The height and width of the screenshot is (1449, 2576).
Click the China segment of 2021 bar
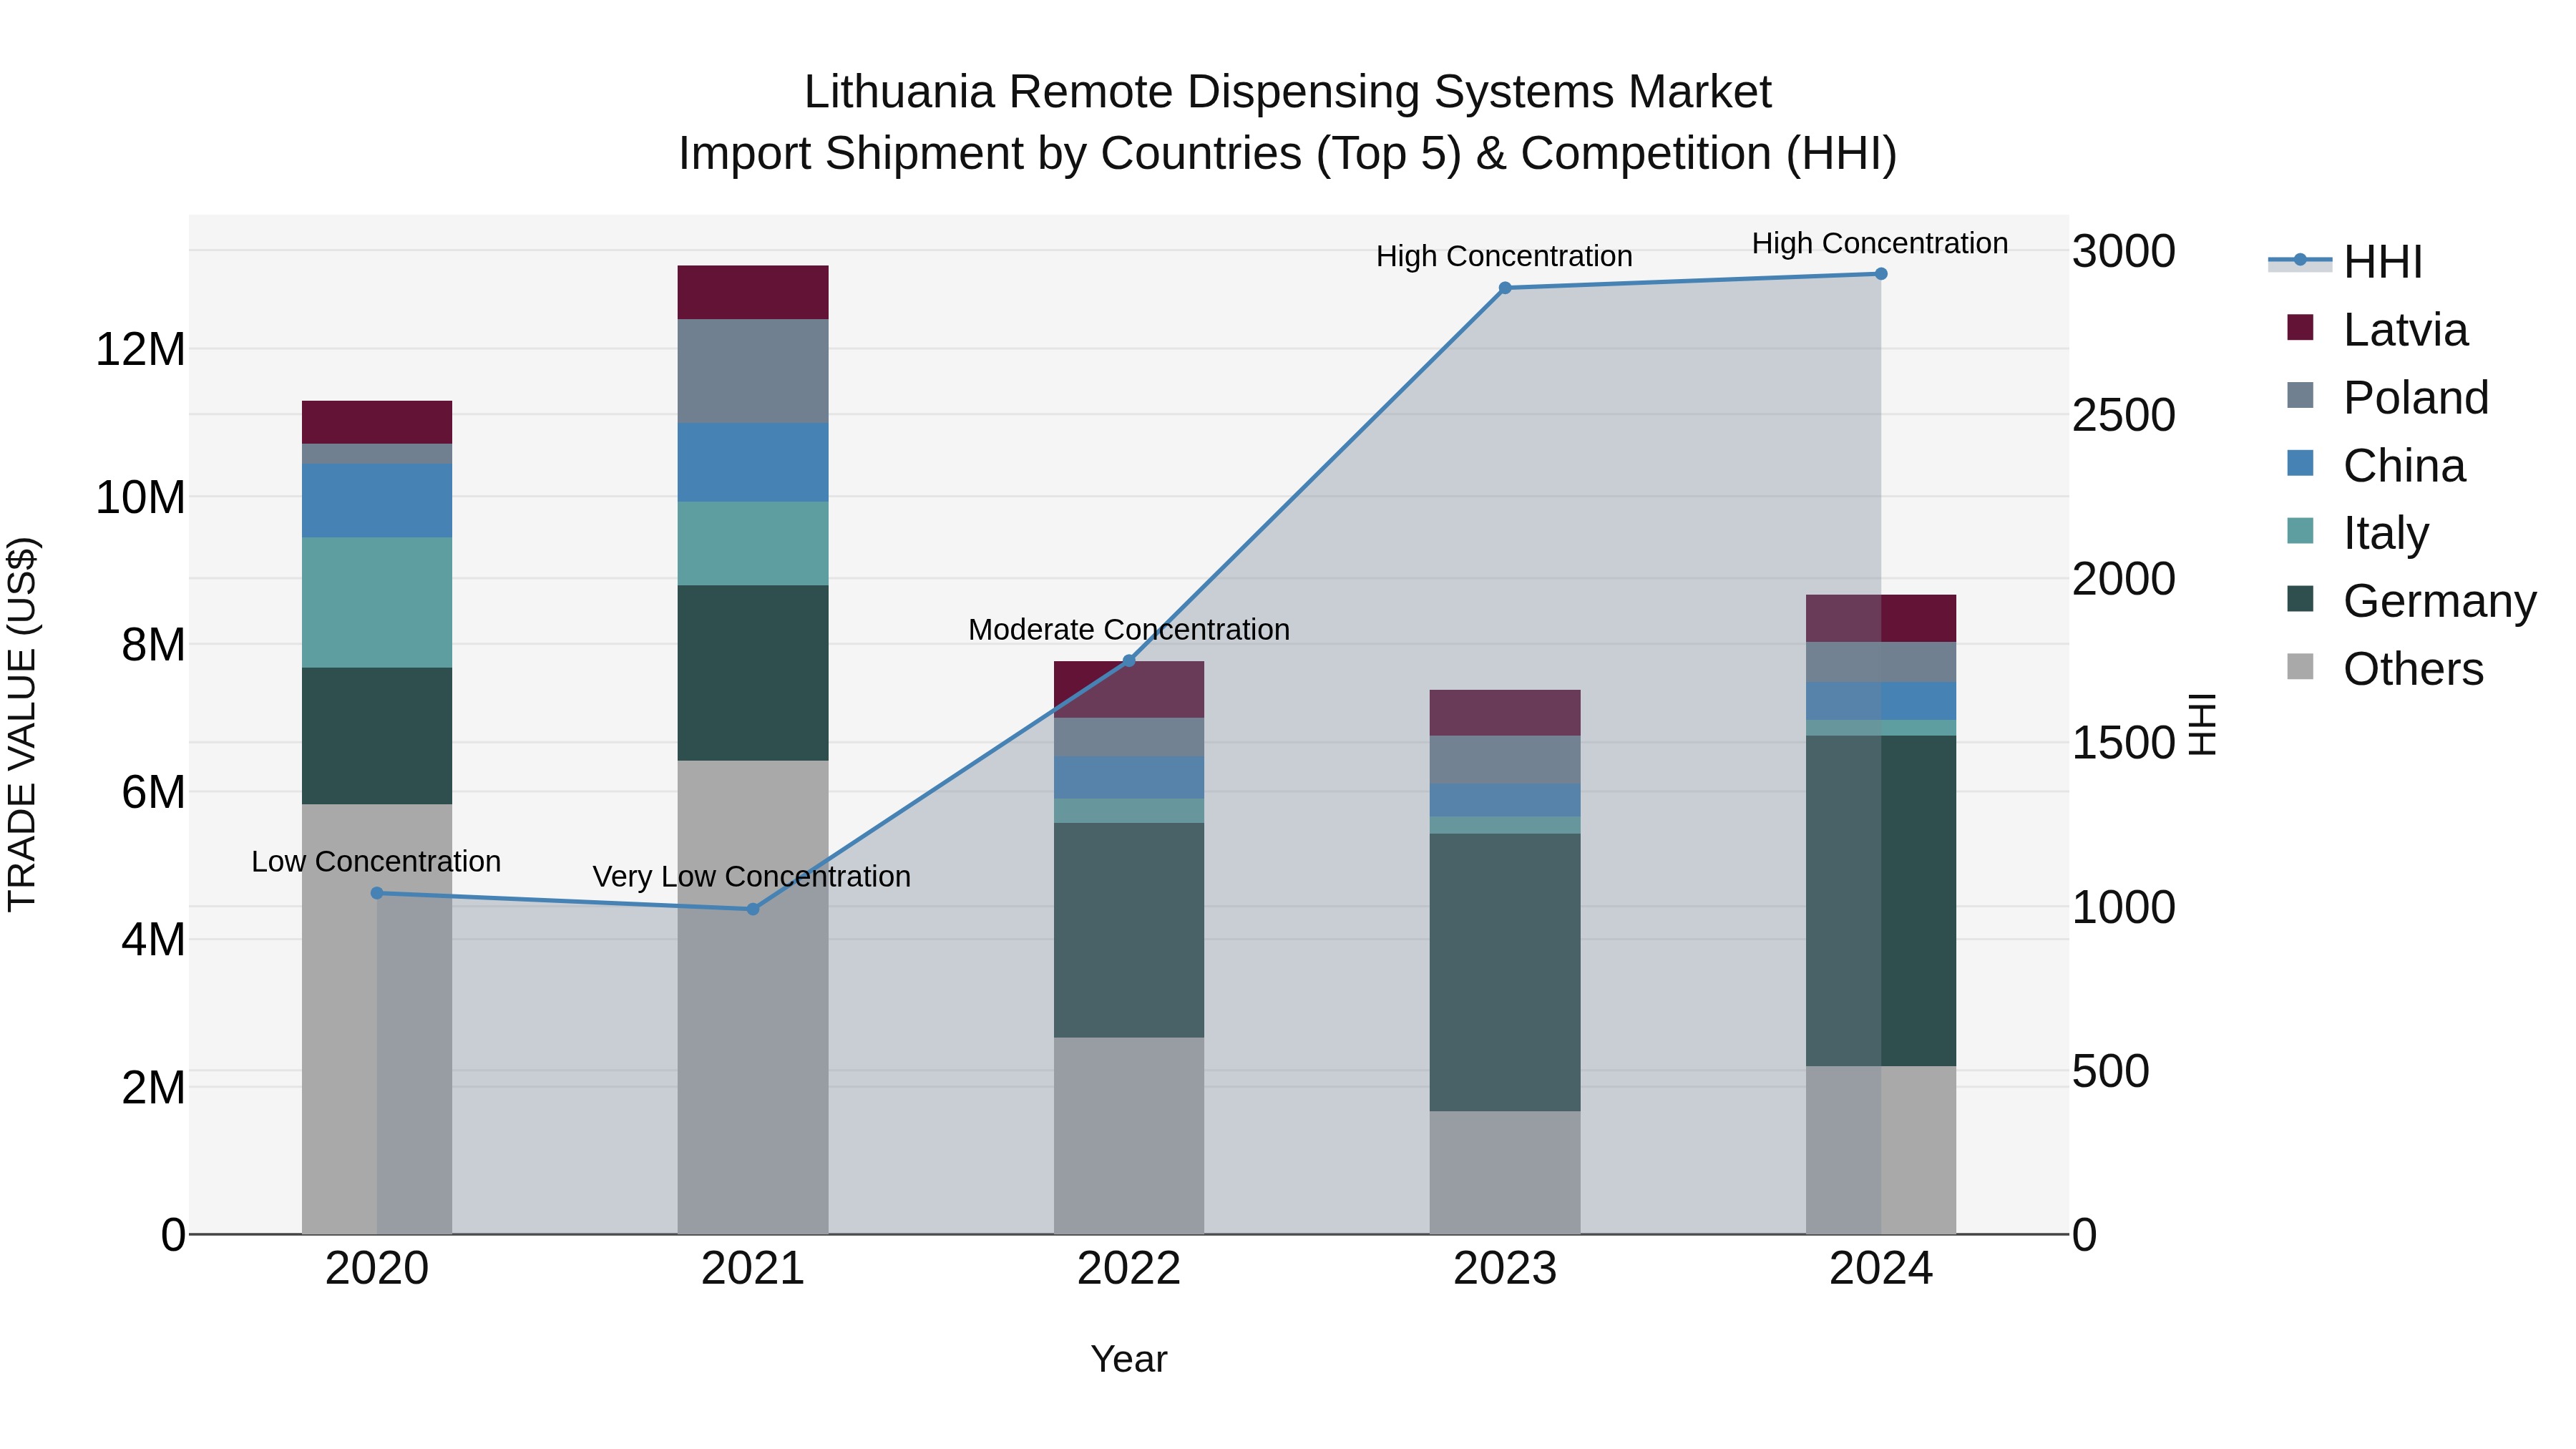pos(753,462)
